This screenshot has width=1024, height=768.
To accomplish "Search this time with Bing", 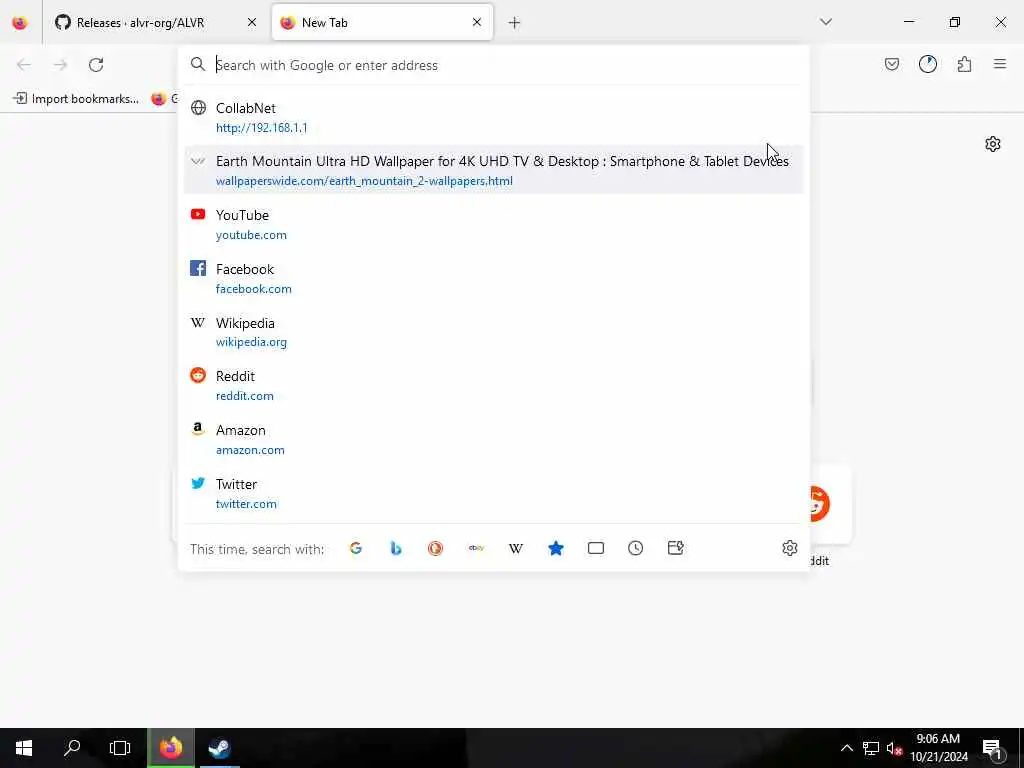I will click(396, 549).
